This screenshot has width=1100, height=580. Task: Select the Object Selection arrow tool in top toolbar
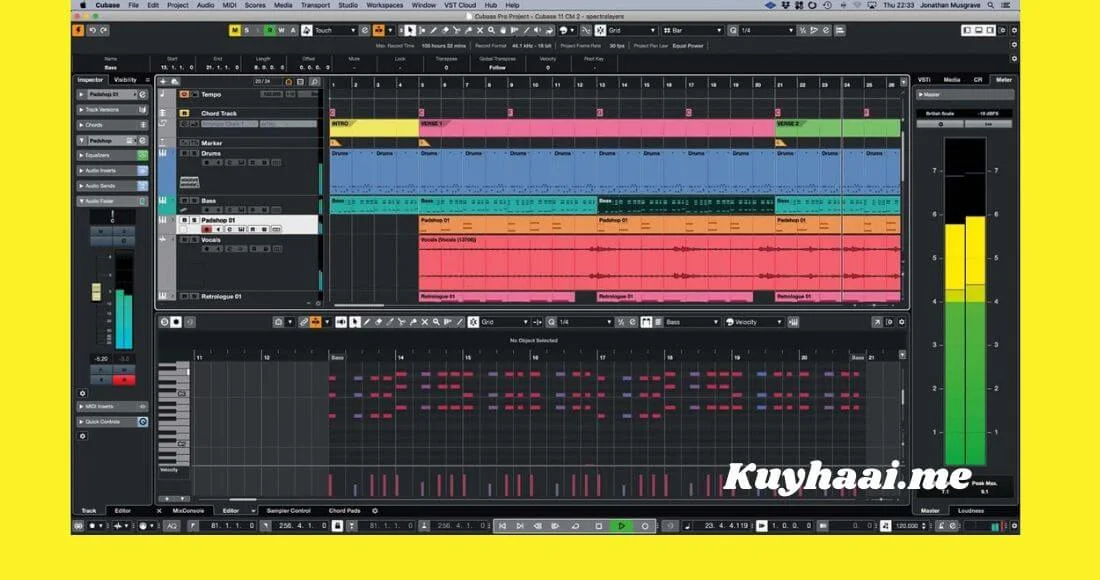click(x=410, y=30)
